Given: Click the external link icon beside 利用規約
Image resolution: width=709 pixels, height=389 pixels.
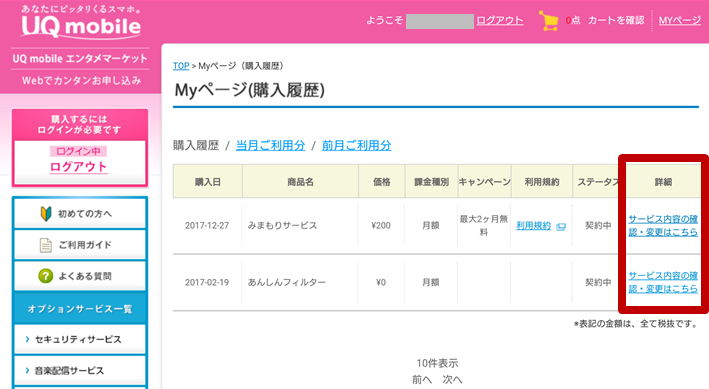Looking at the screenshot, I should 561,227.
